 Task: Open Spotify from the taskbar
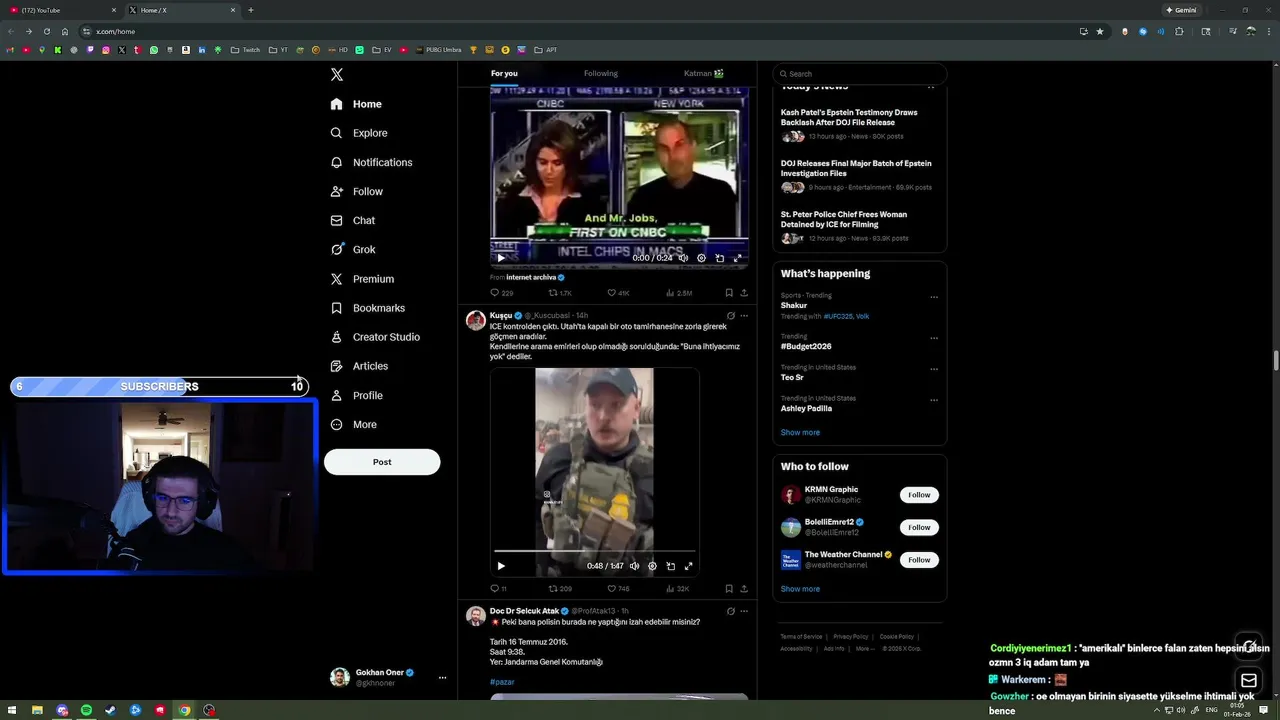click(86, 710)
